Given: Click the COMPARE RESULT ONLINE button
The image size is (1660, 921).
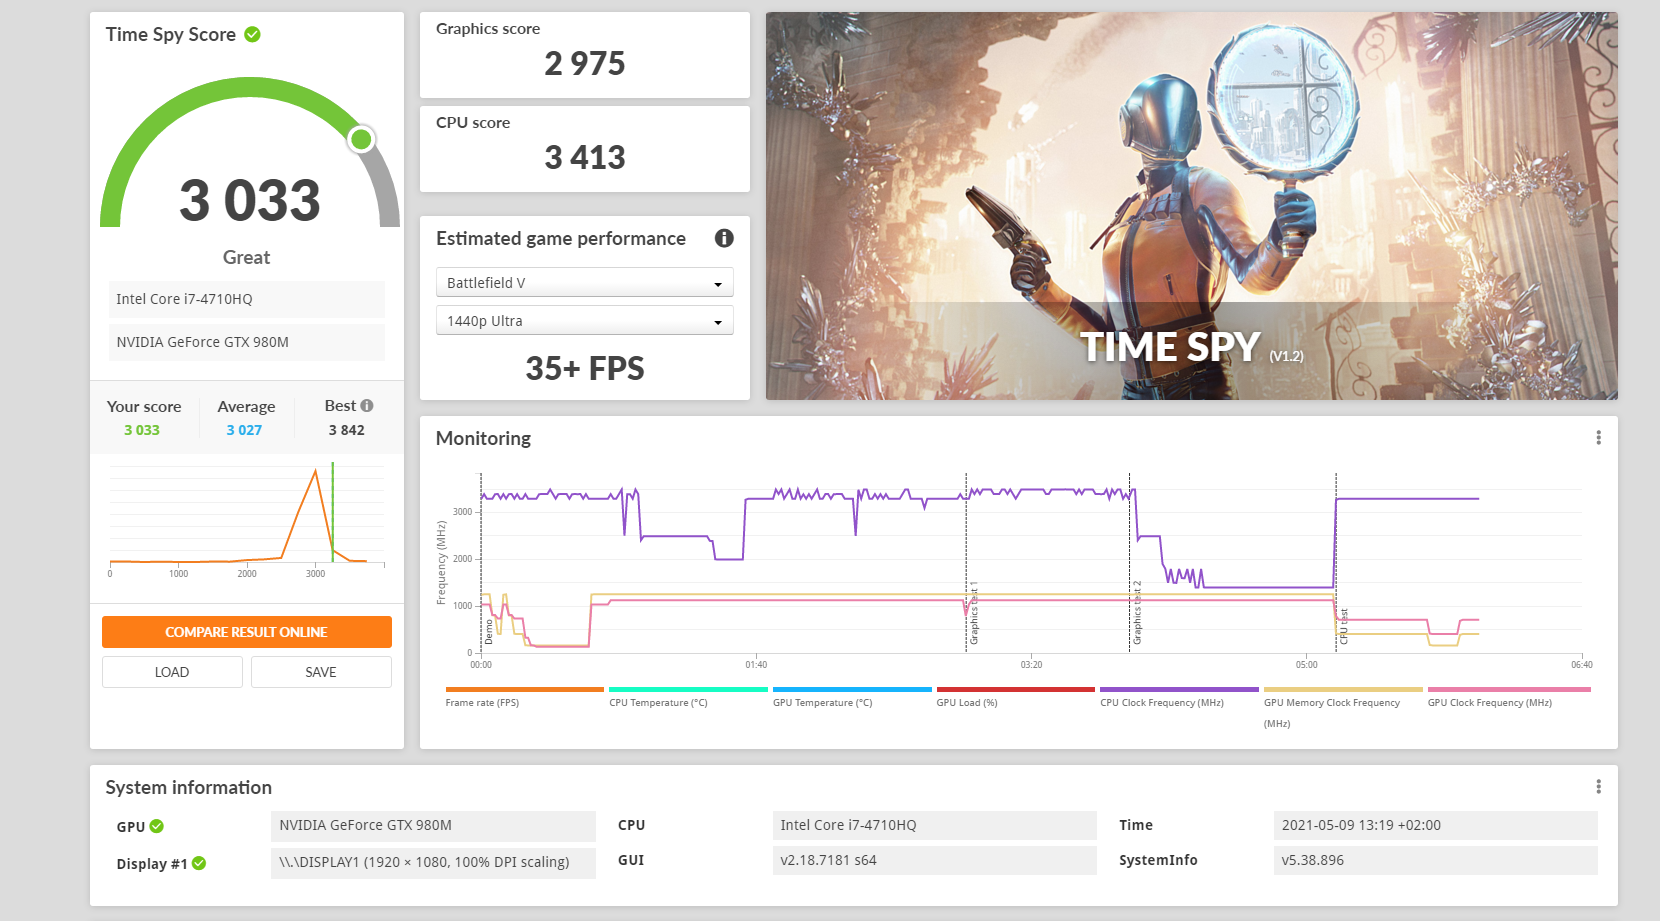Looking at the screenshot, I should 247,632.
